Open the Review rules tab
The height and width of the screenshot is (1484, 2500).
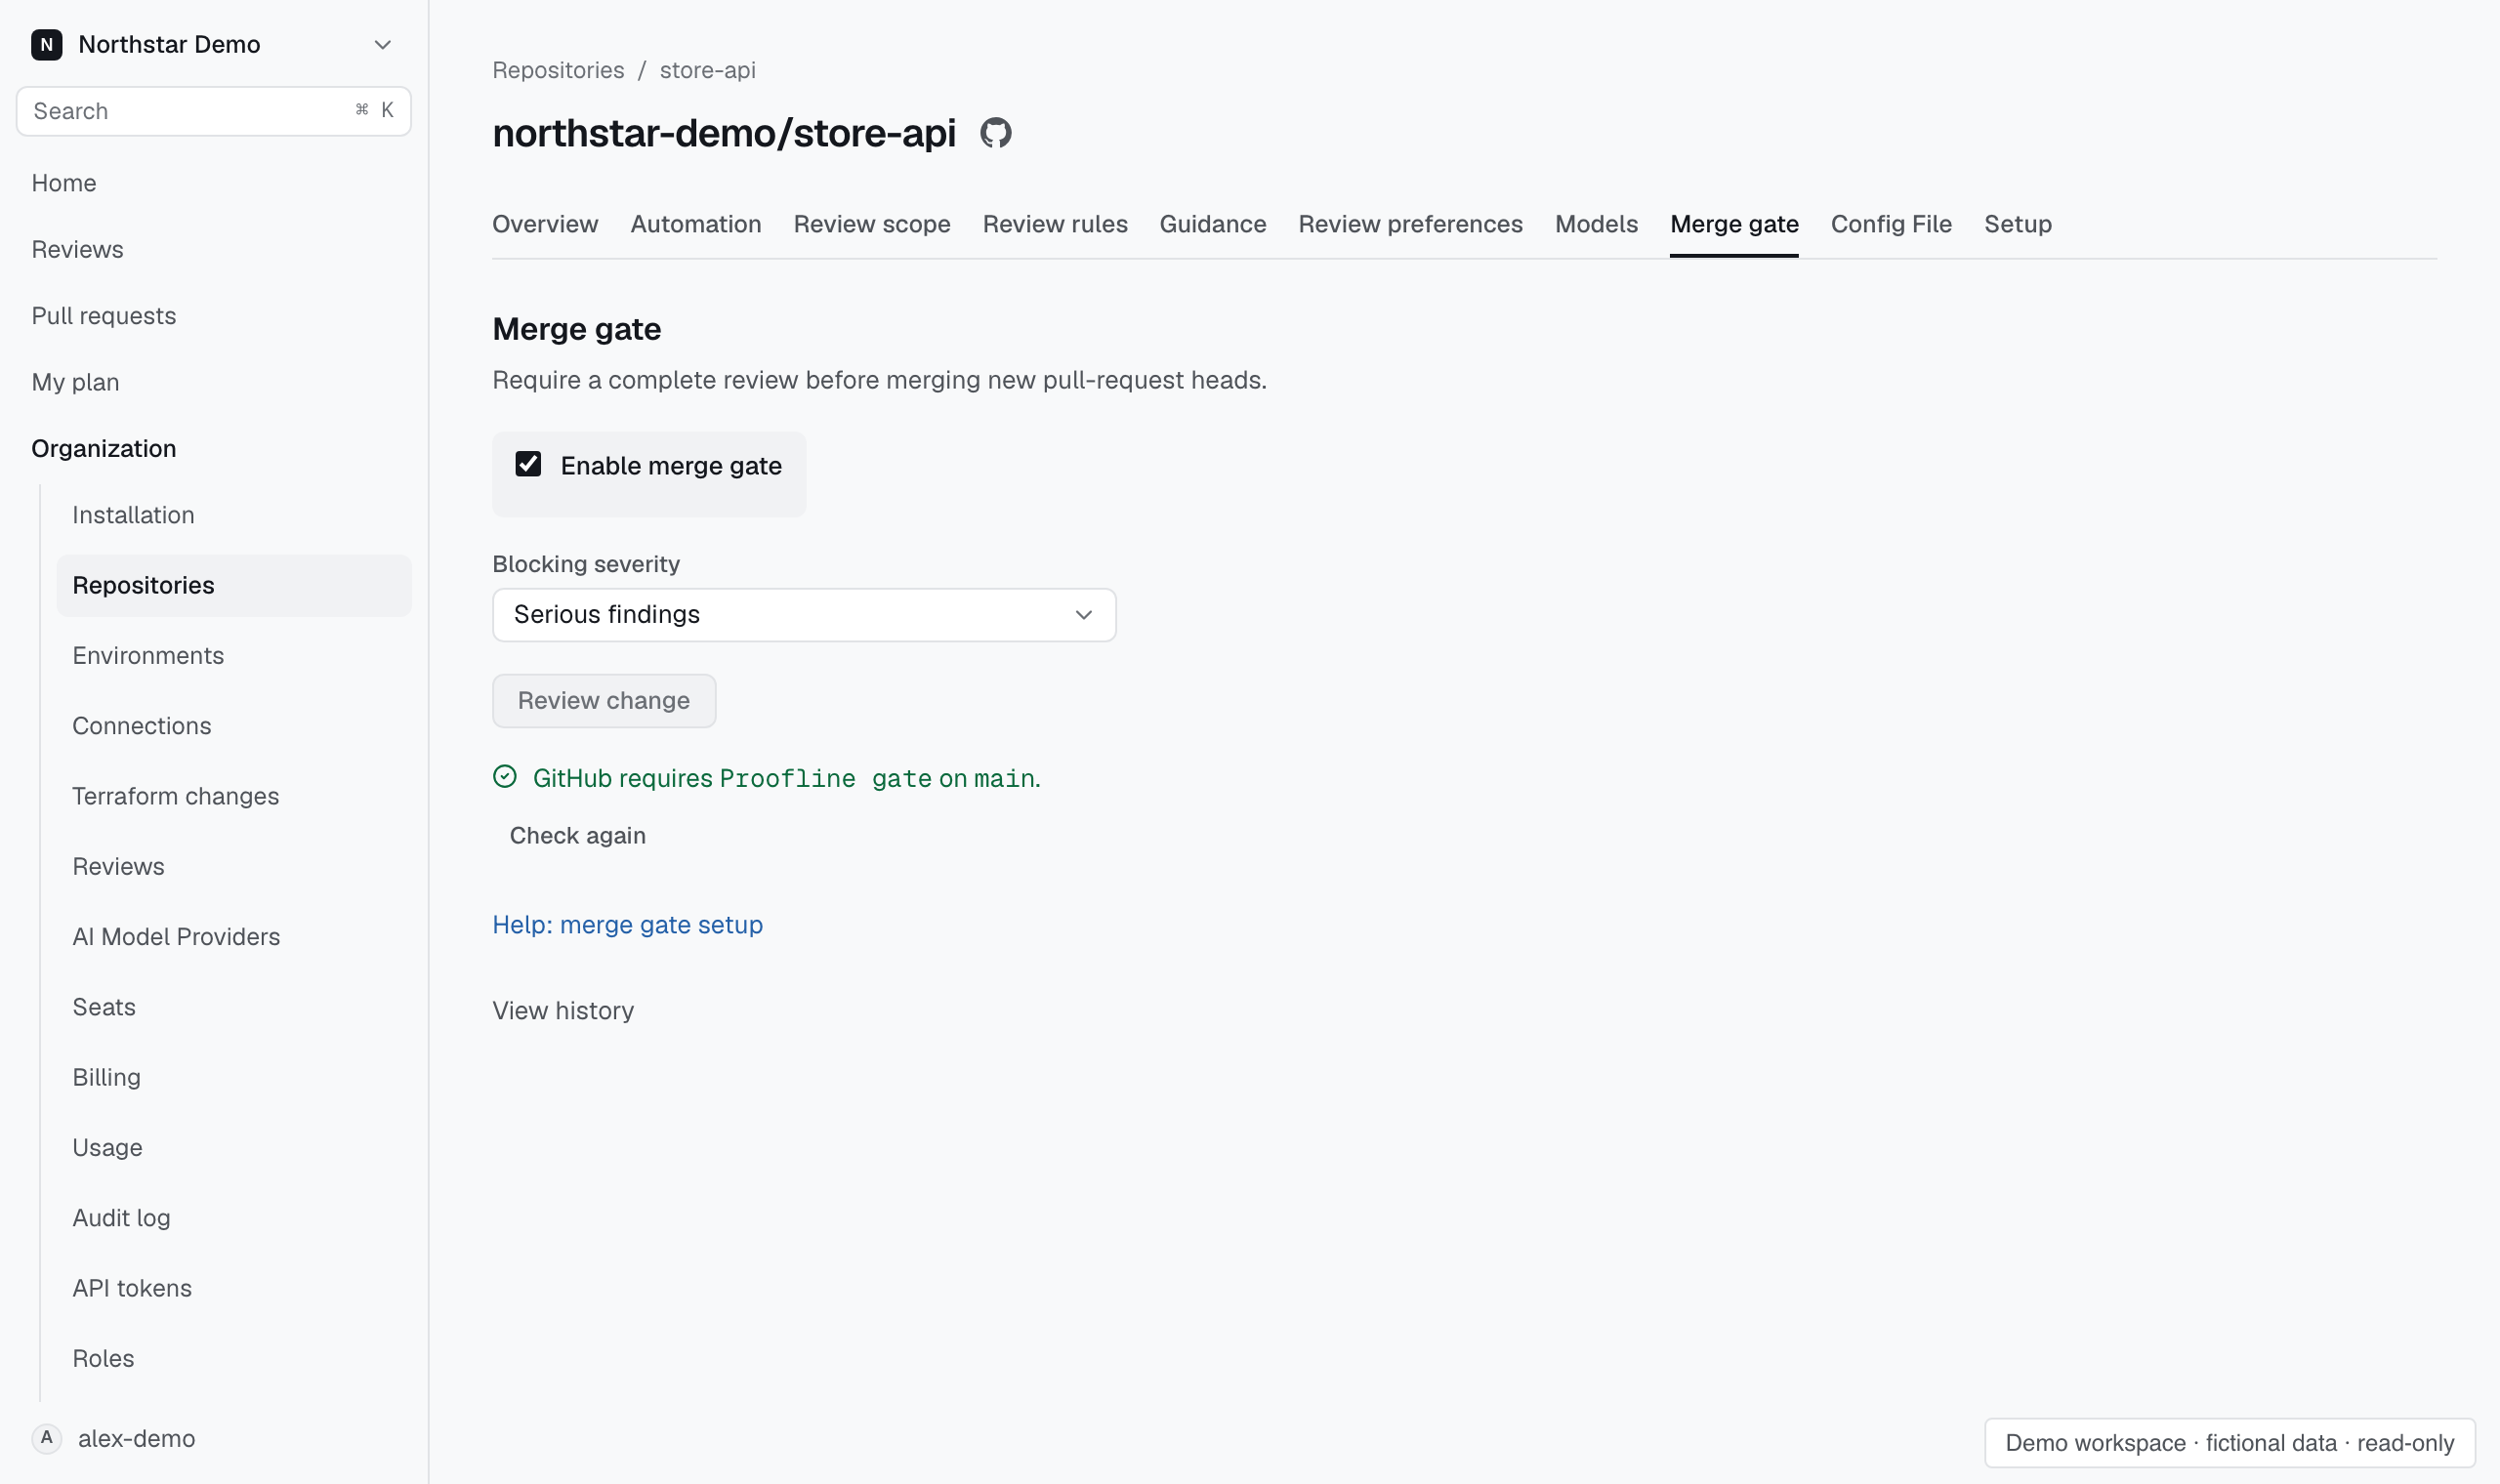[x=1055, y=224]
